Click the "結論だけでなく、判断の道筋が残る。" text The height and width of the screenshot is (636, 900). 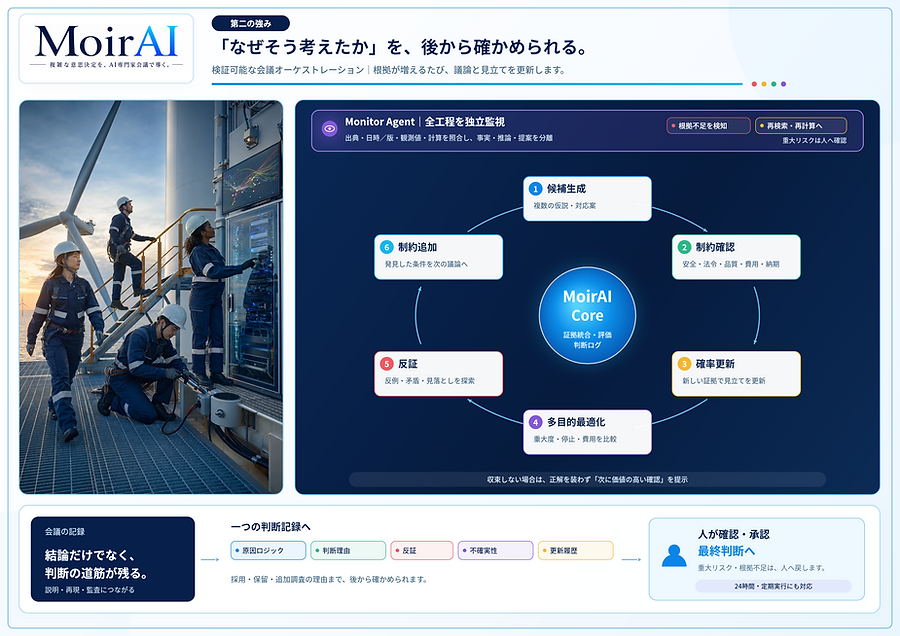tap(96, 564)
